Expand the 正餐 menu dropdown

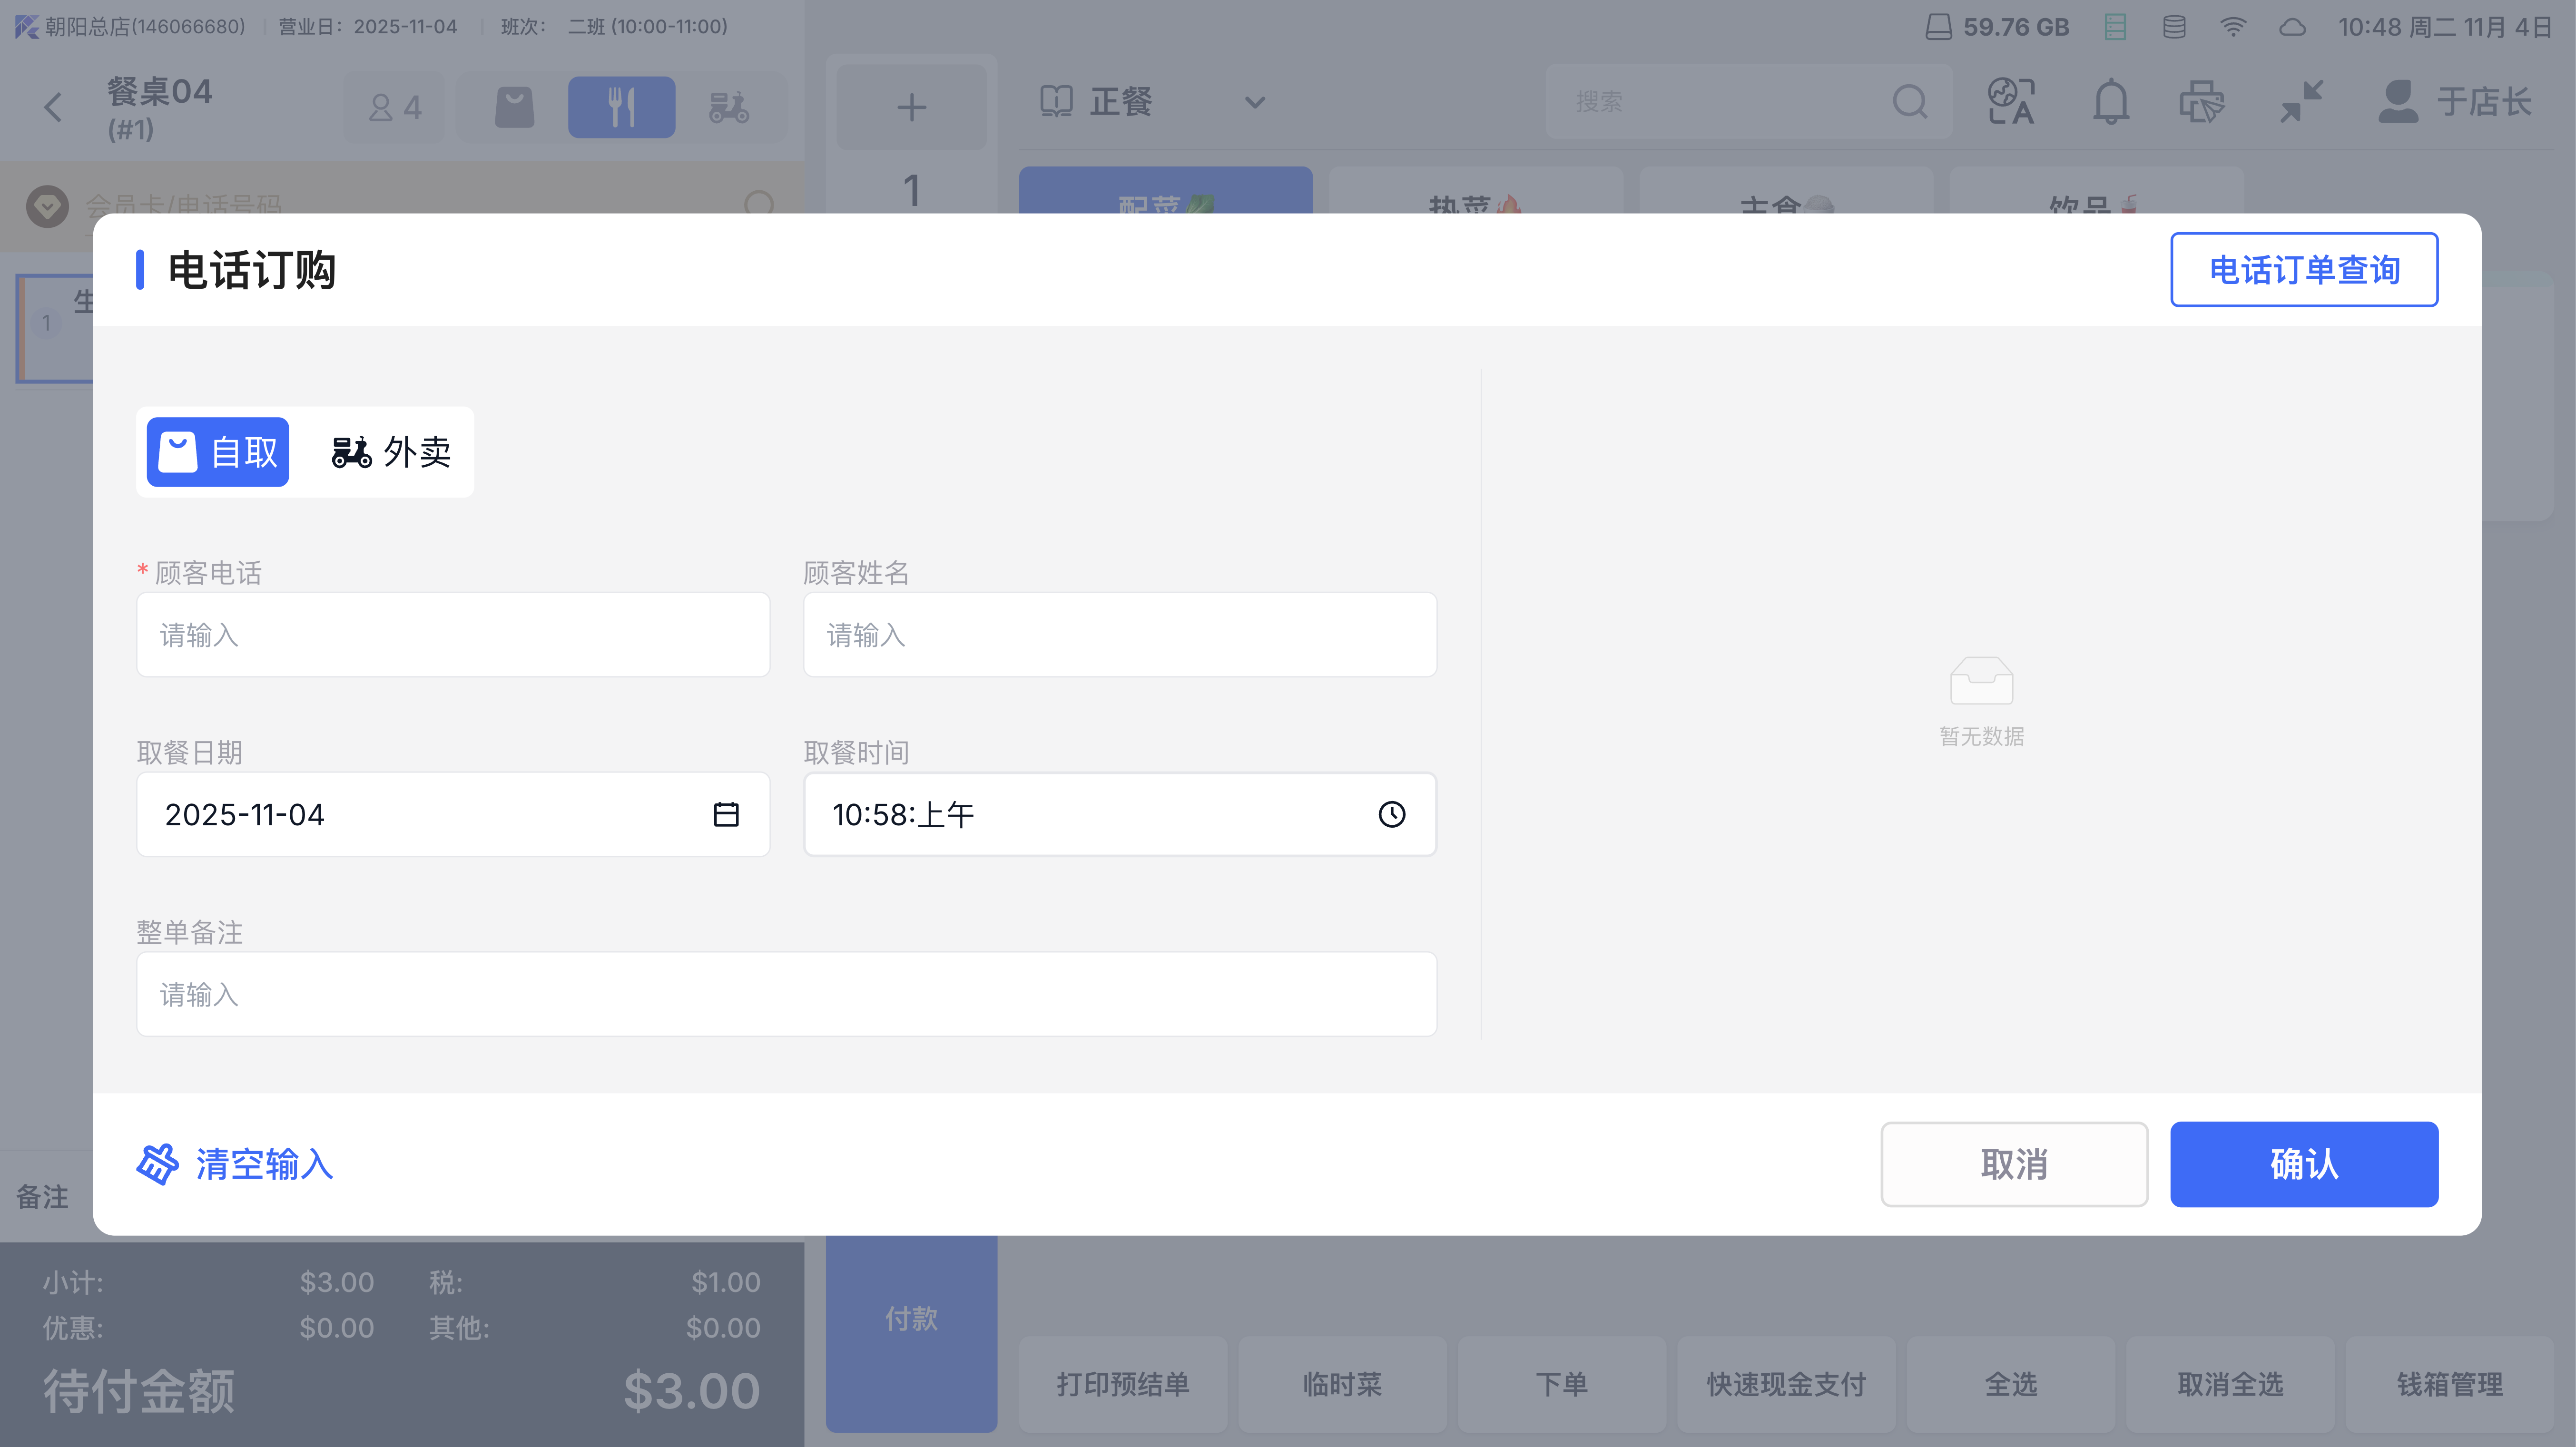[1254, 102]
